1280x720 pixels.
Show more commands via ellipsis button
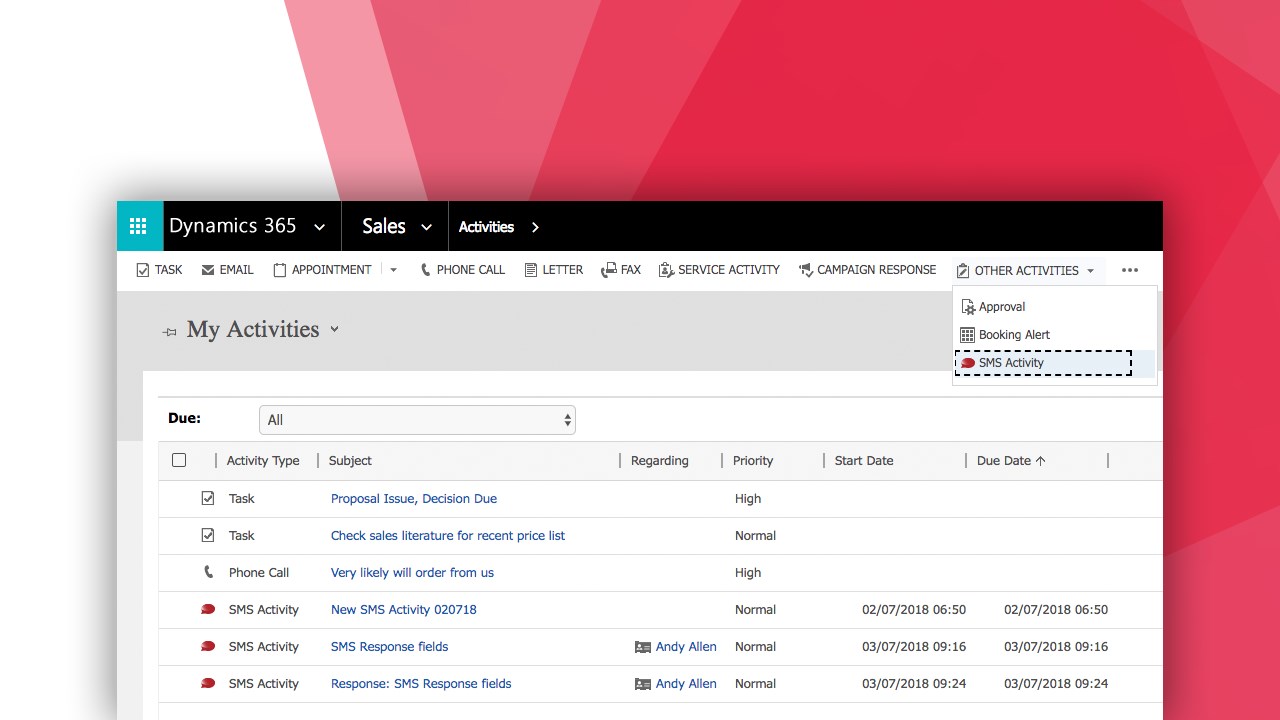click(1130, 270)
